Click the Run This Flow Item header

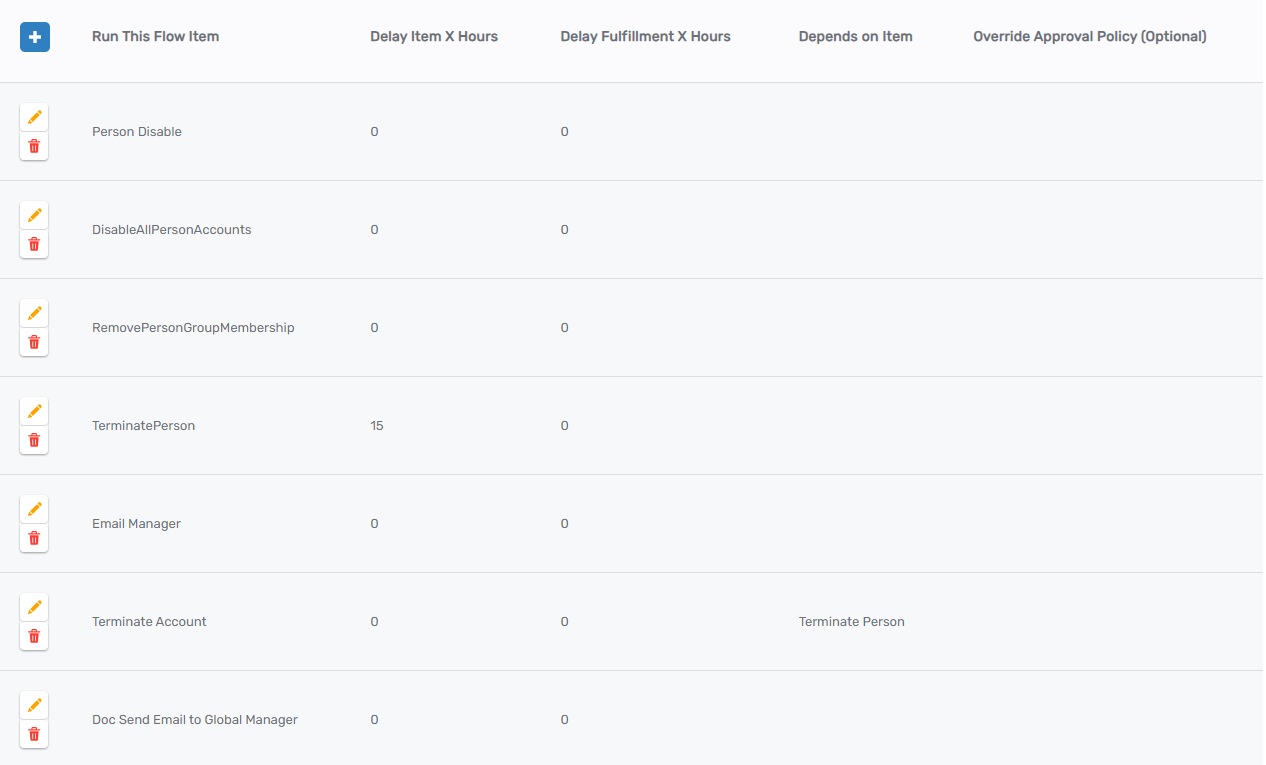(x=155, y=37)
